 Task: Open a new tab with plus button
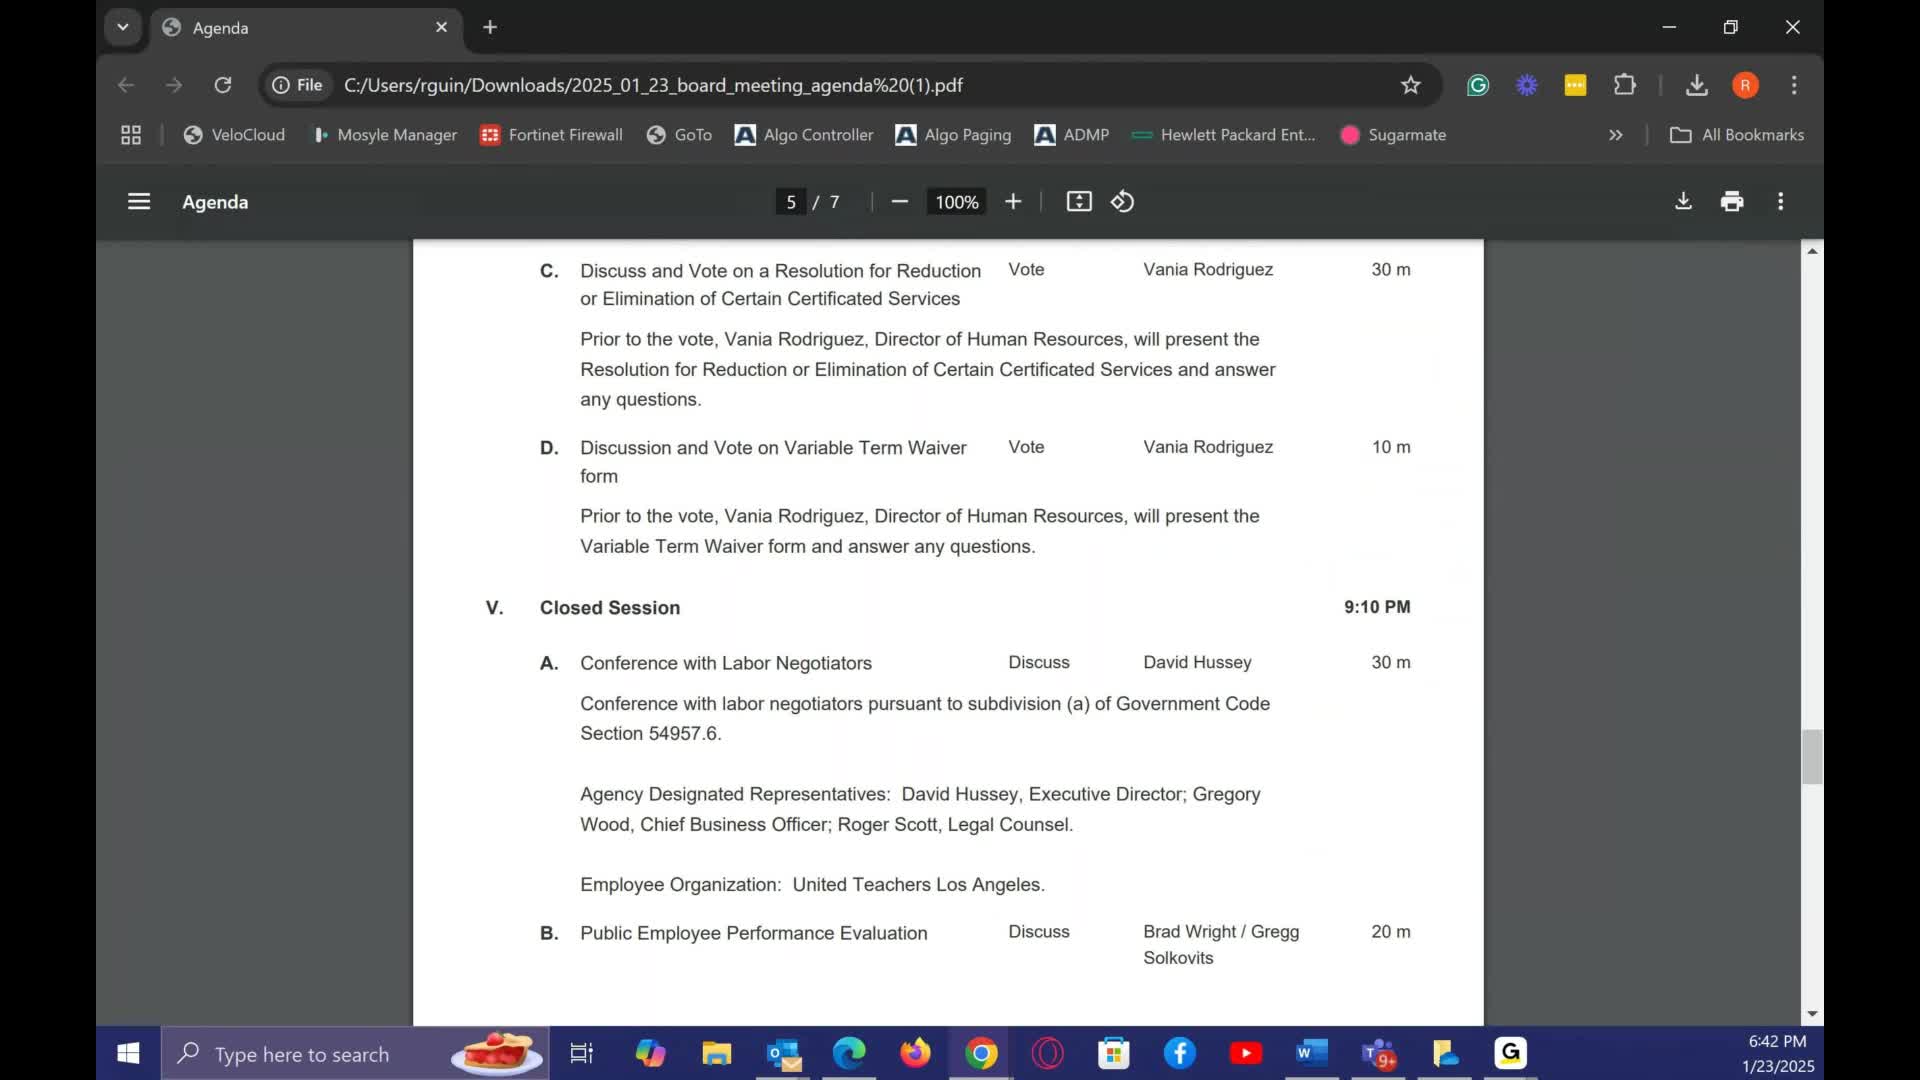pyautogui.click(x=490, y=27)
